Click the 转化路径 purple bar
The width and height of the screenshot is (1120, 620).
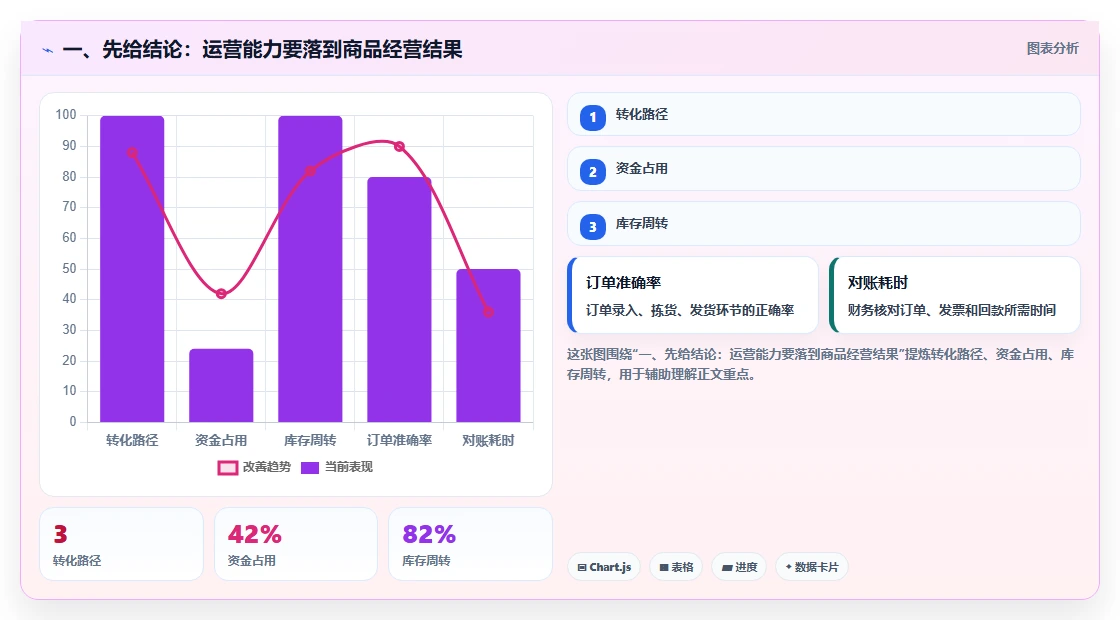132,269
